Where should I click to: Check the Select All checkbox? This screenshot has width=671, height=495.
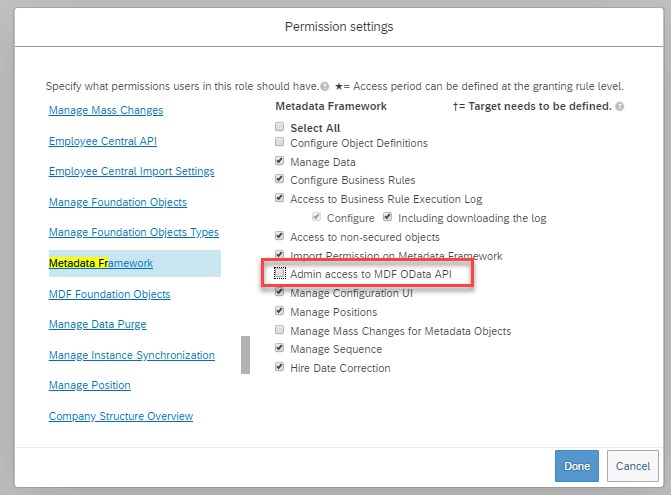click(x=279, y=127)
